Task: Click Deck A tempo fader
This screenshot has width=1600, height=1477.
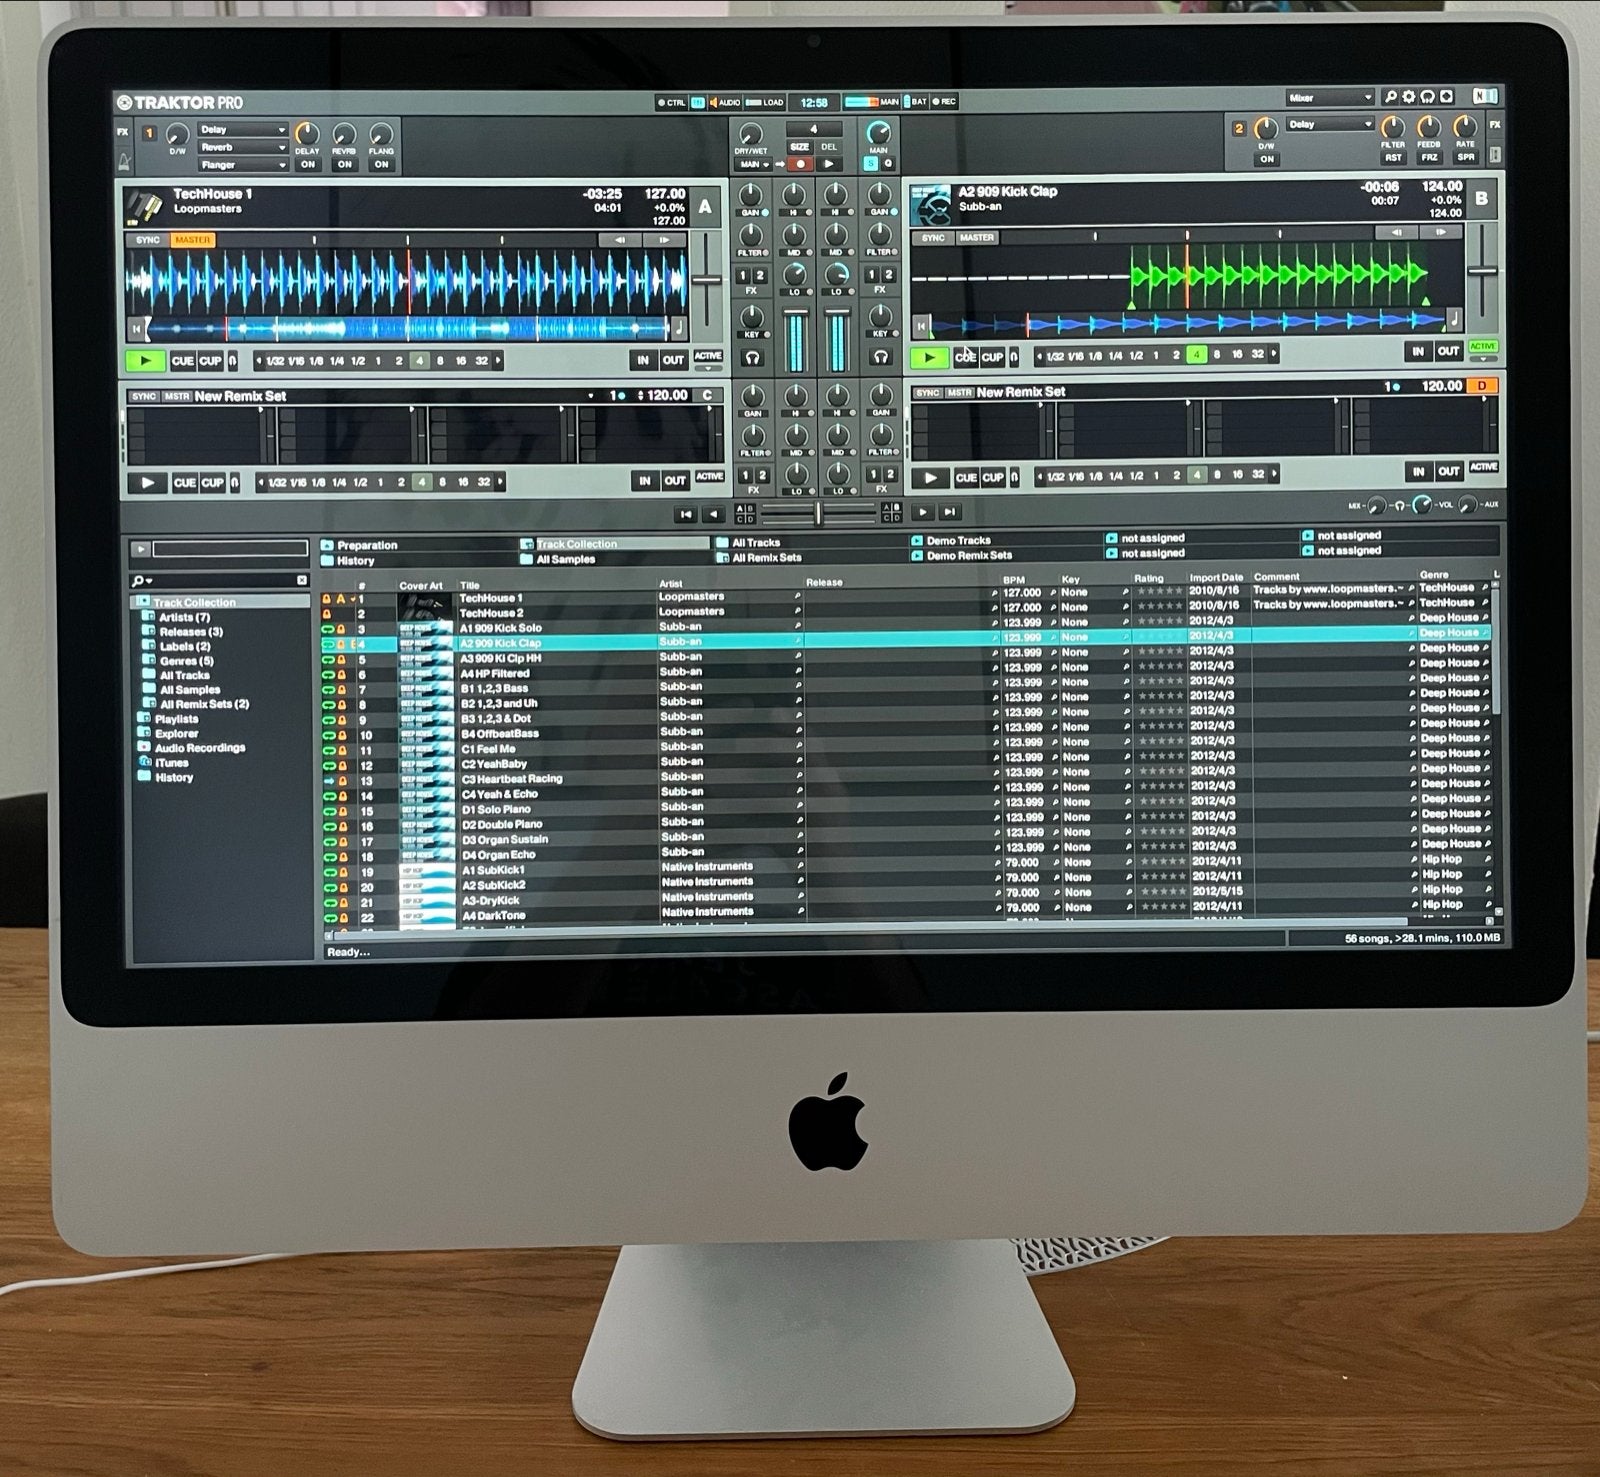Action: coord(706,280)
